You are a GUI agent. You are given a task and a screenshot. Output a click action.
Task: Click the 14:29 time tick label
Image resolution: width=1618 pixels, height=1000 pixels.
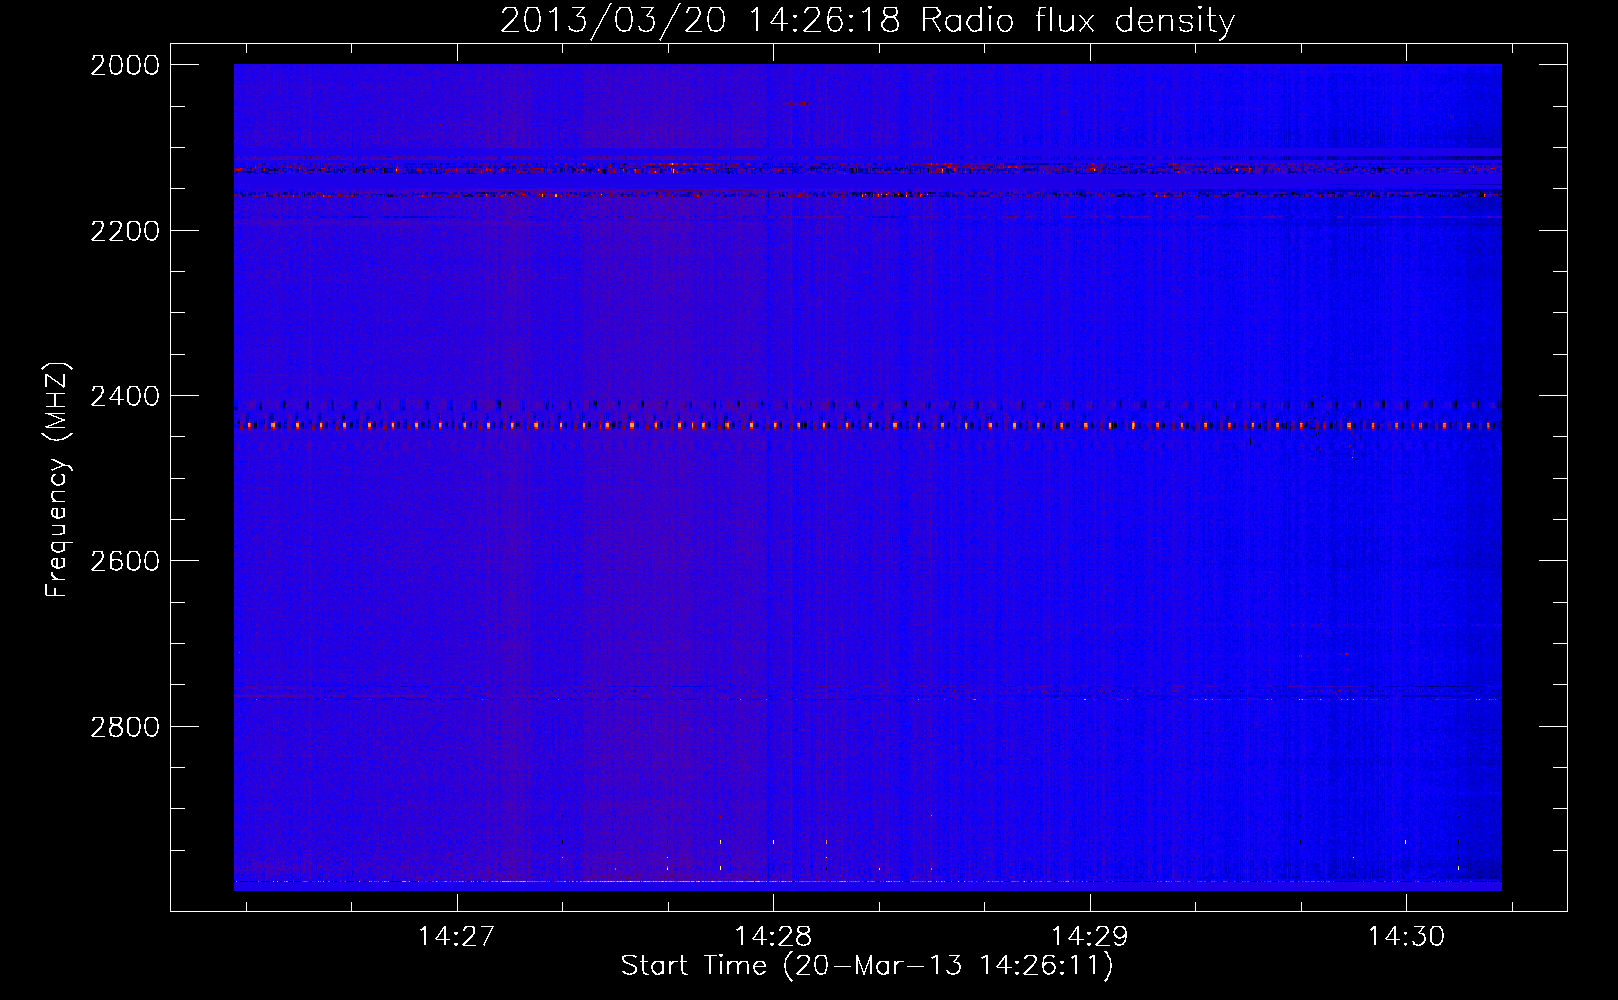(1089, 937)
